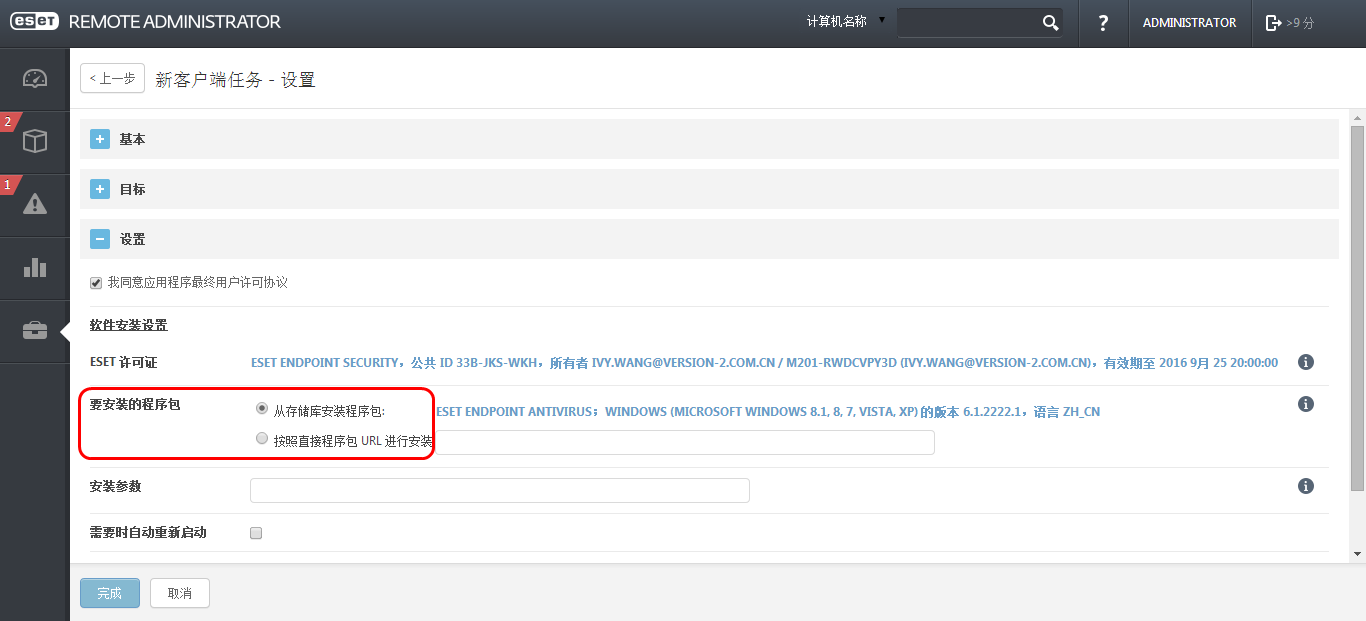Expand the 基本 section
This screenshot has width=1366, height=621.
100,139
